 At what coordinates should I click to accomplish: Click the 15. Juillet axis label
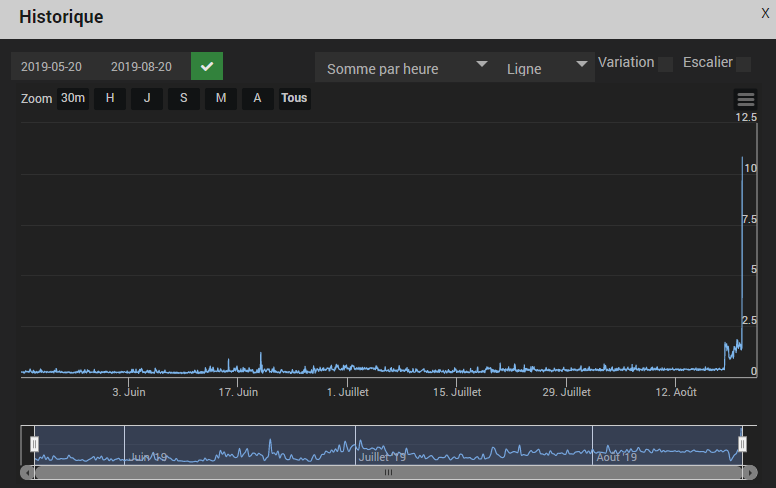click(457, 392)
